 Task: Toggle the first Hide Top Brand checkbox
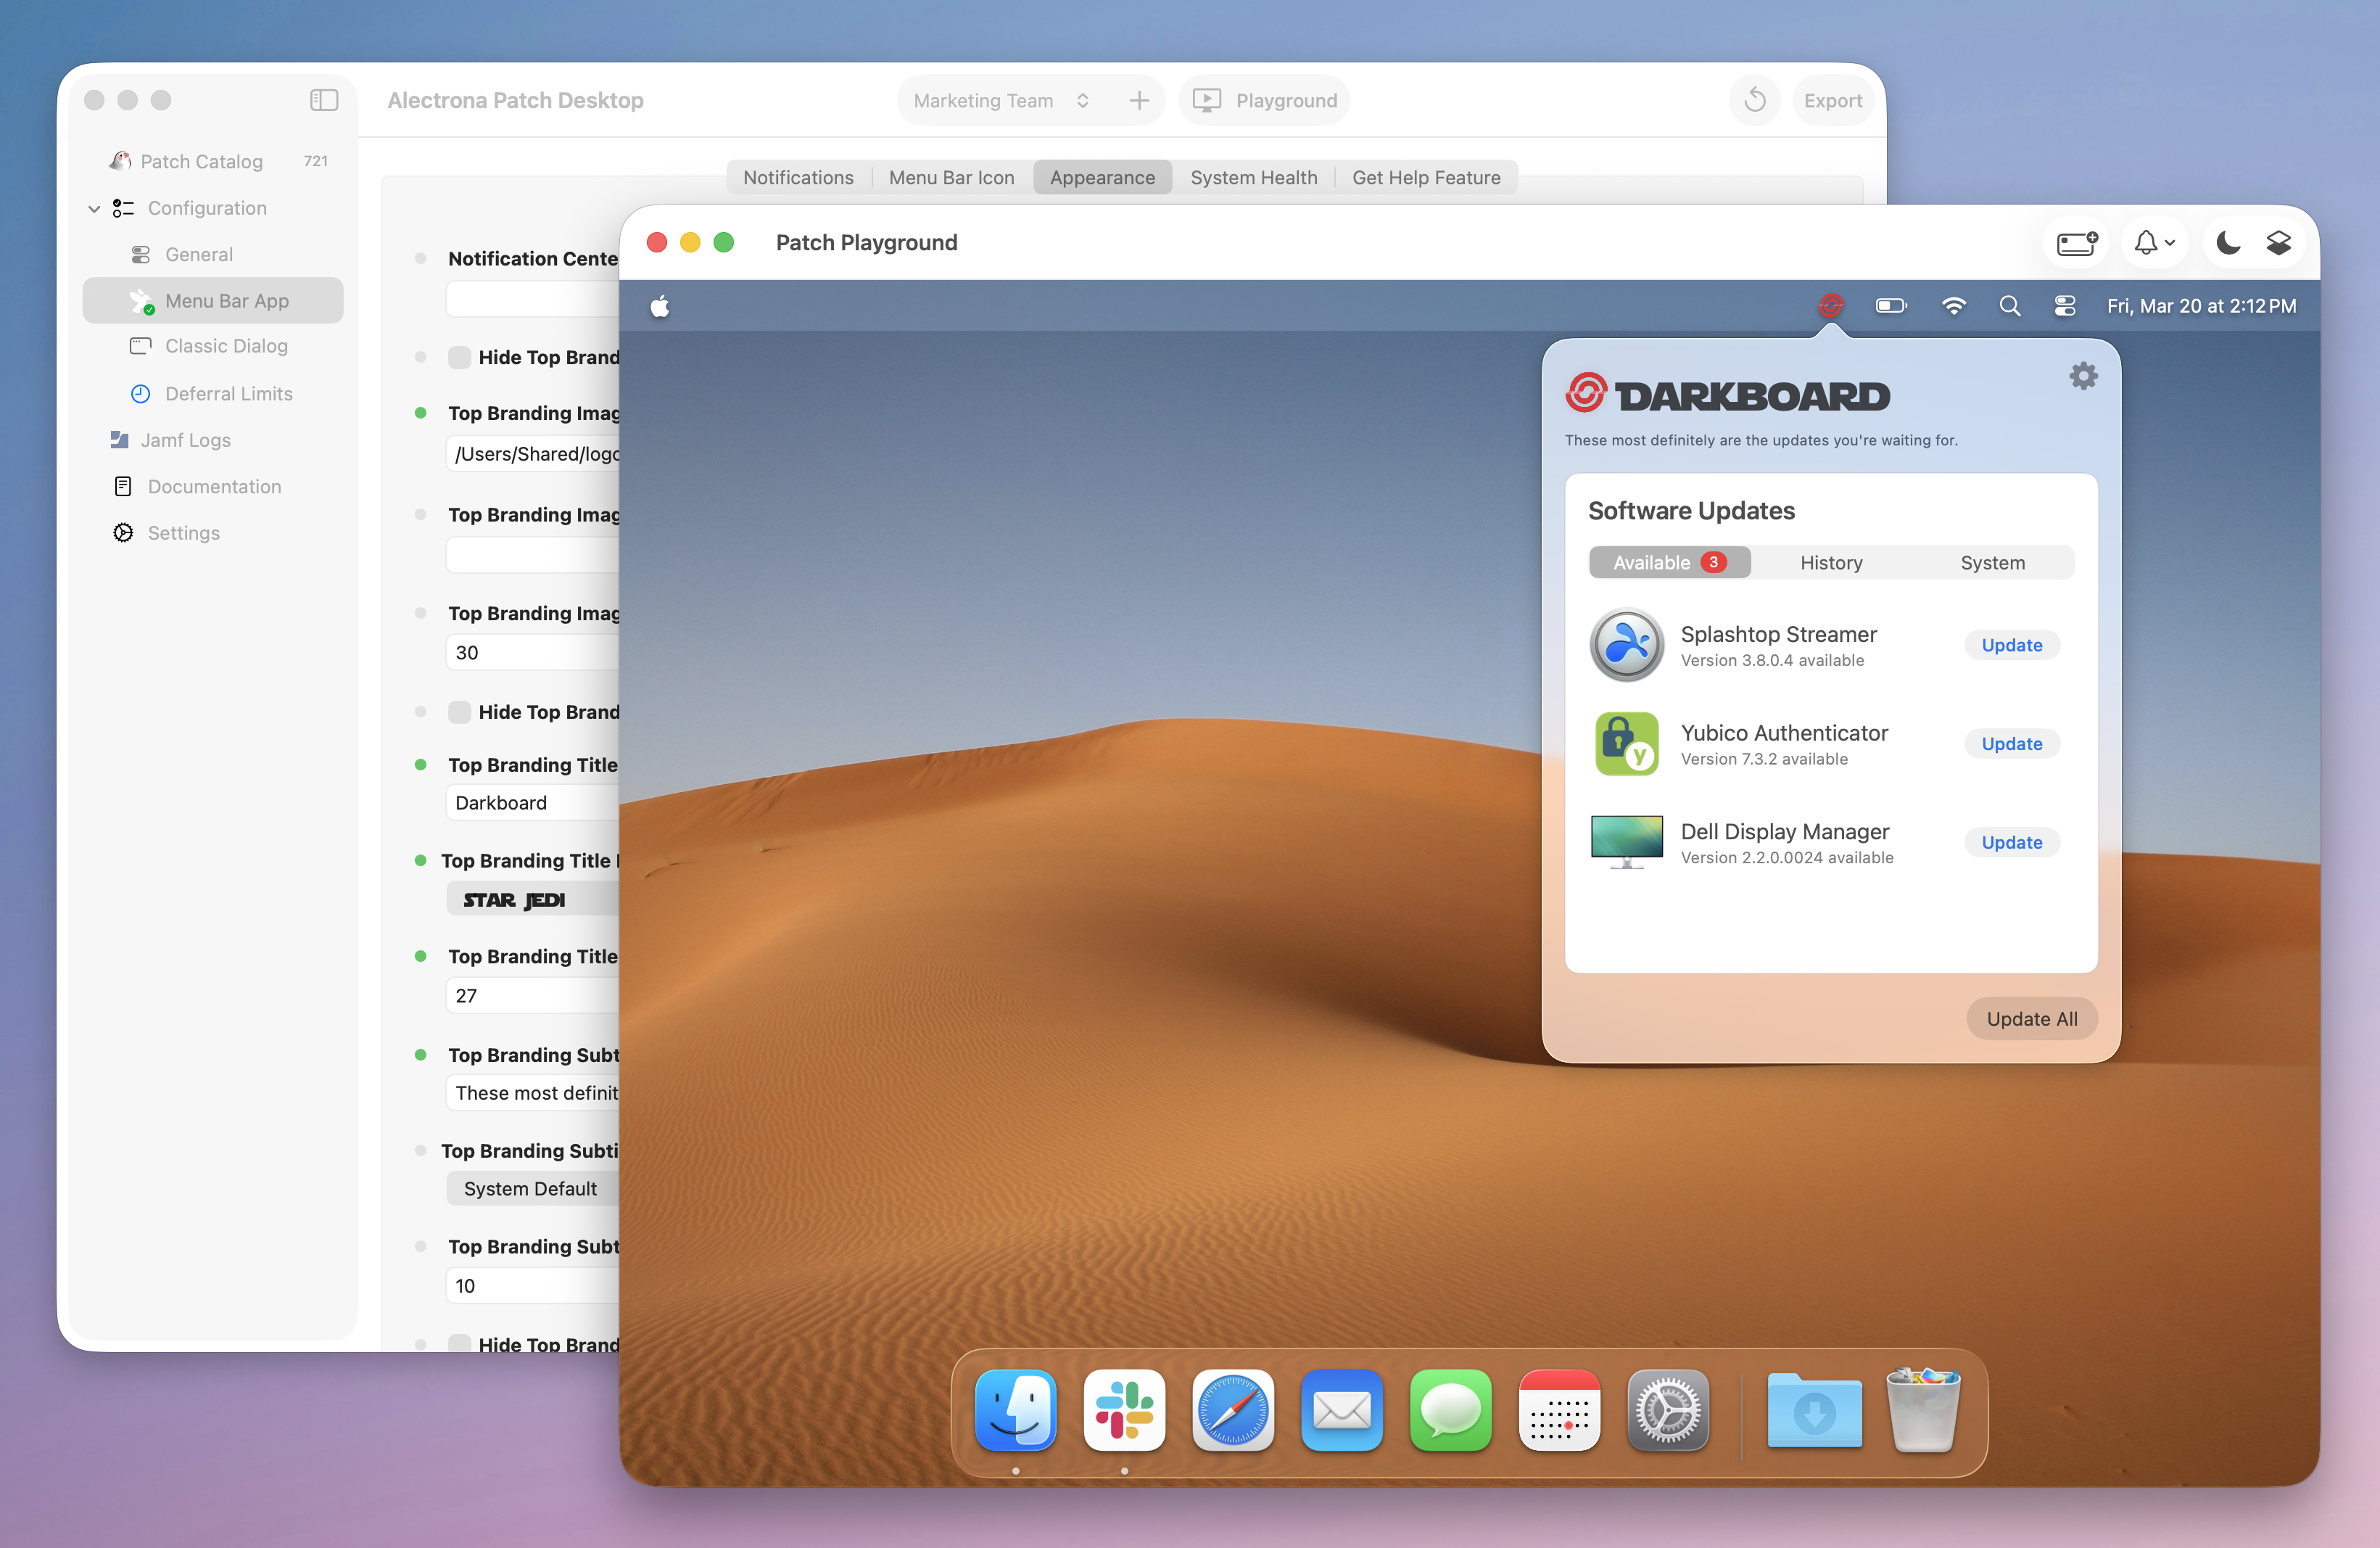[x=459, y=357]
